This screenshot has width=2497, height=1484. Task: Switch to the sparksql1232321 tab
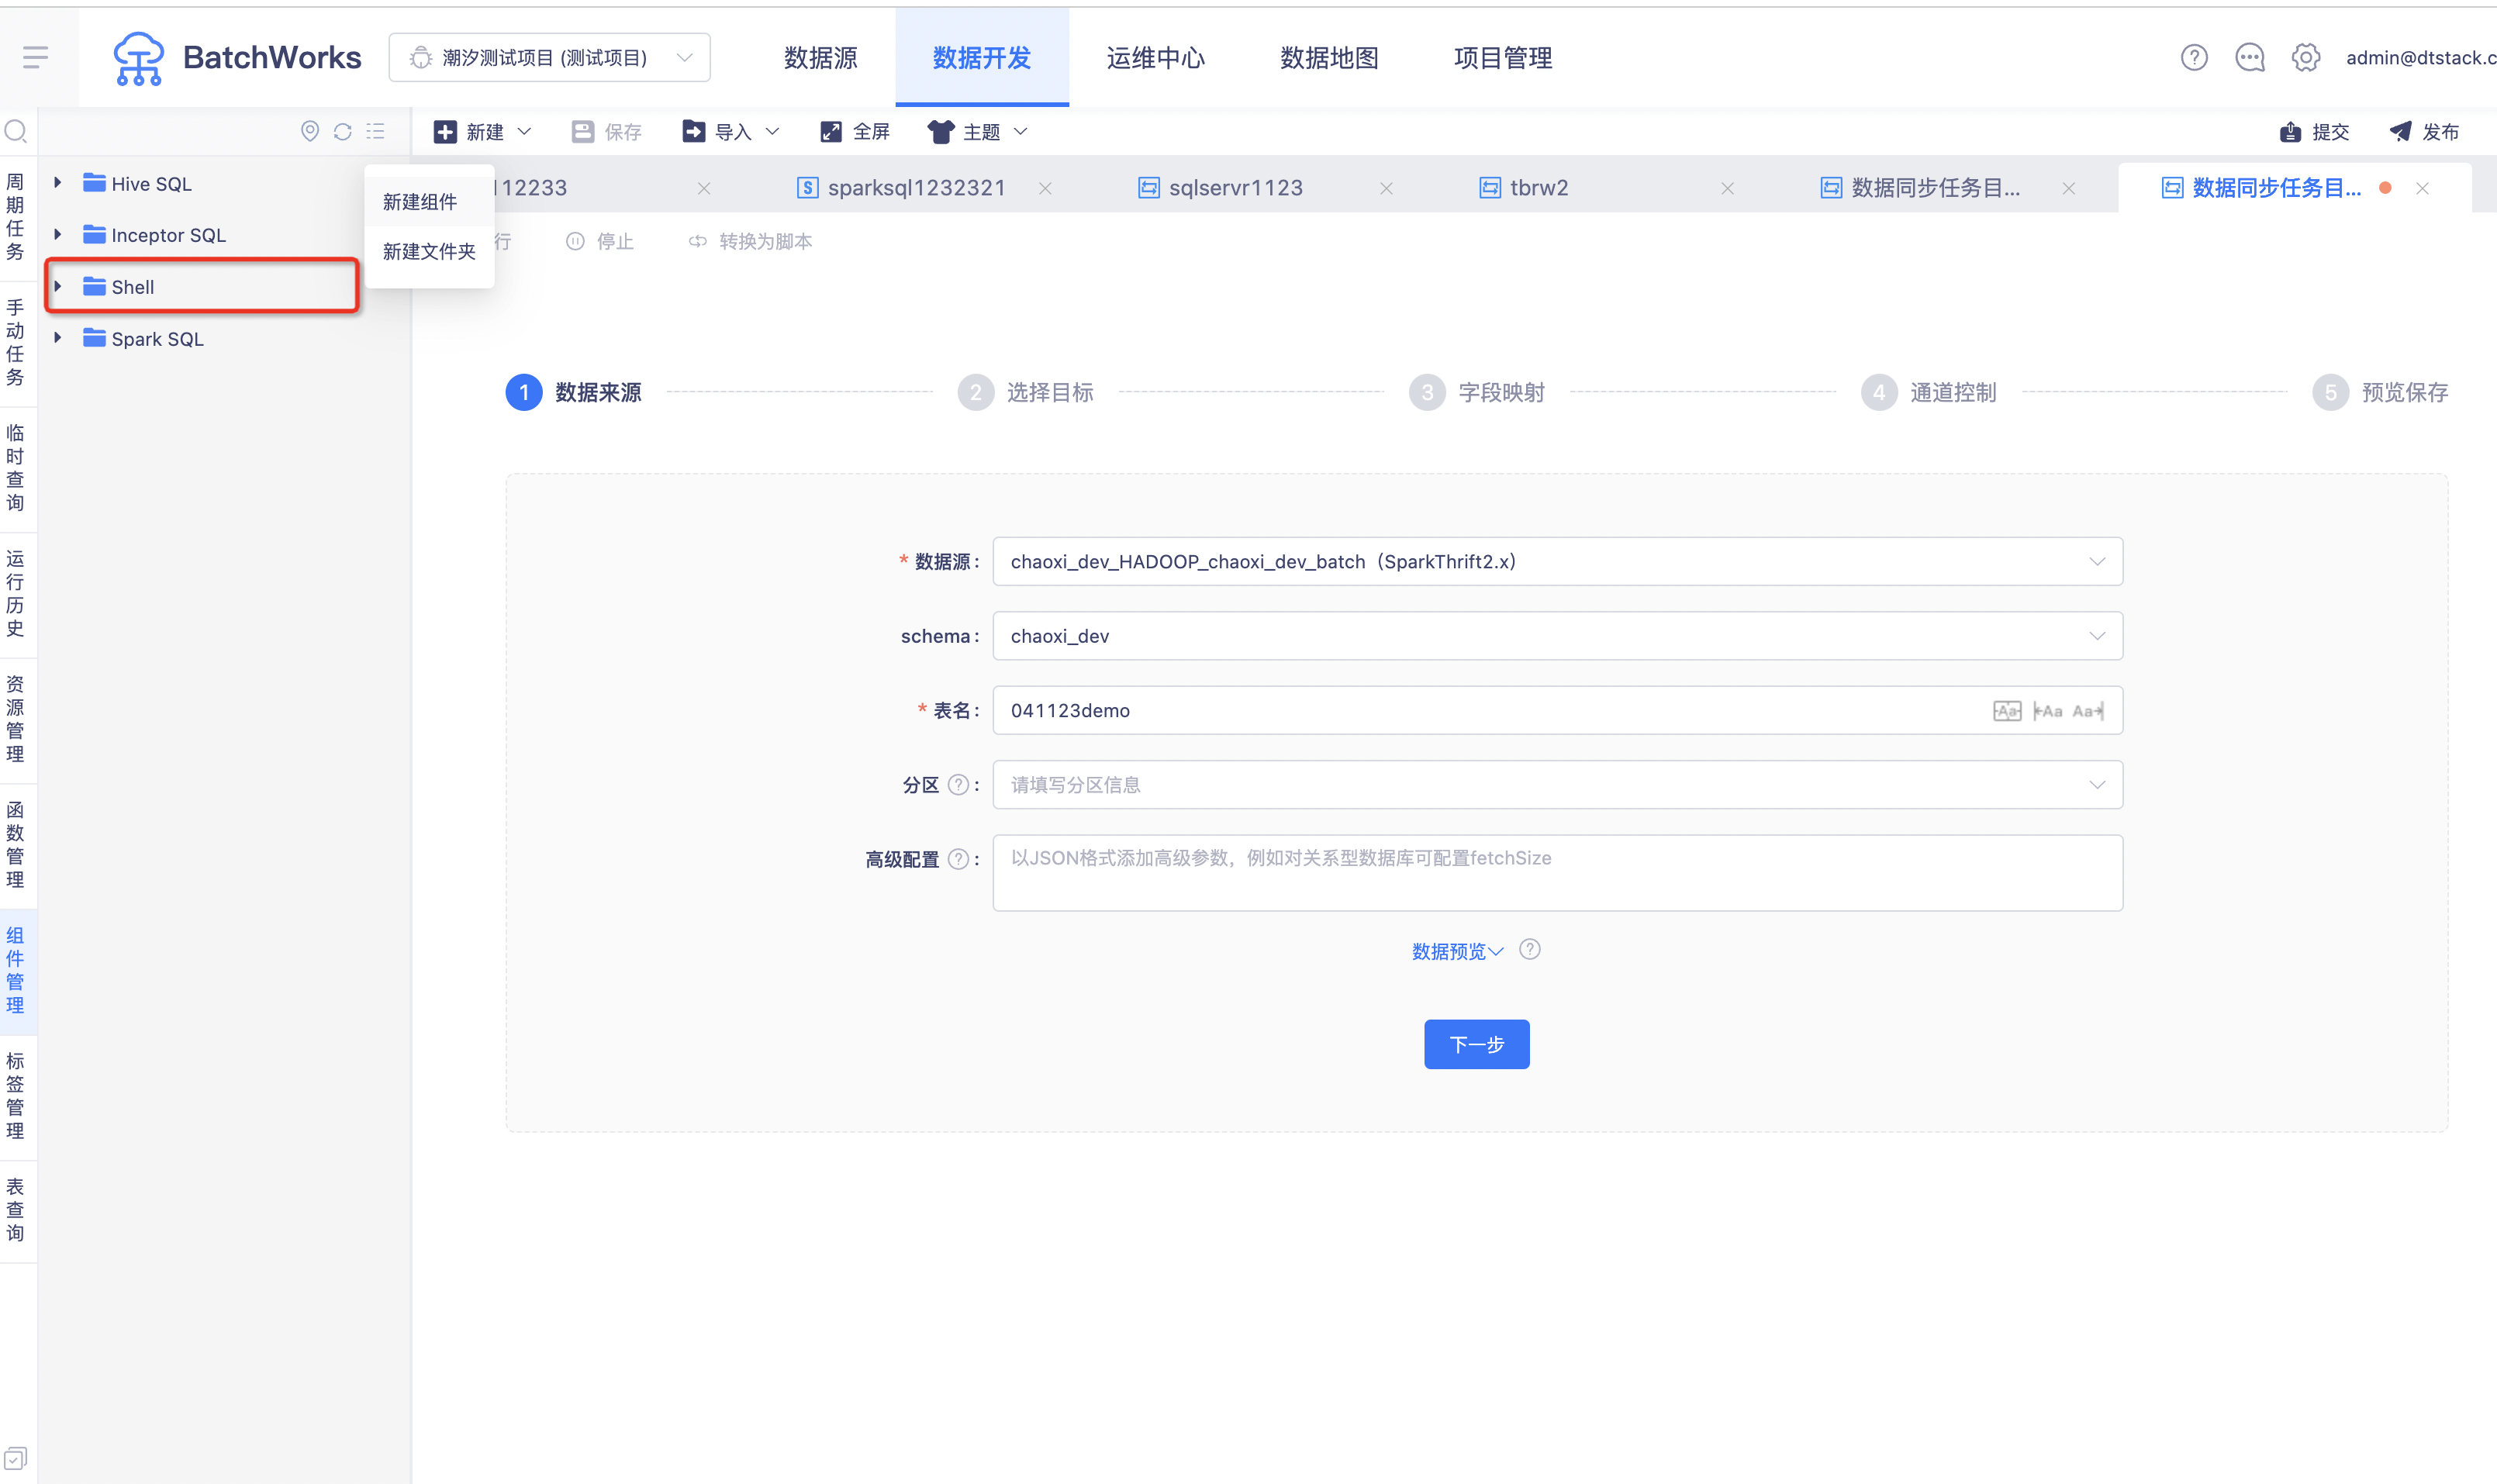pyautogui.click(x=916, y=188)
